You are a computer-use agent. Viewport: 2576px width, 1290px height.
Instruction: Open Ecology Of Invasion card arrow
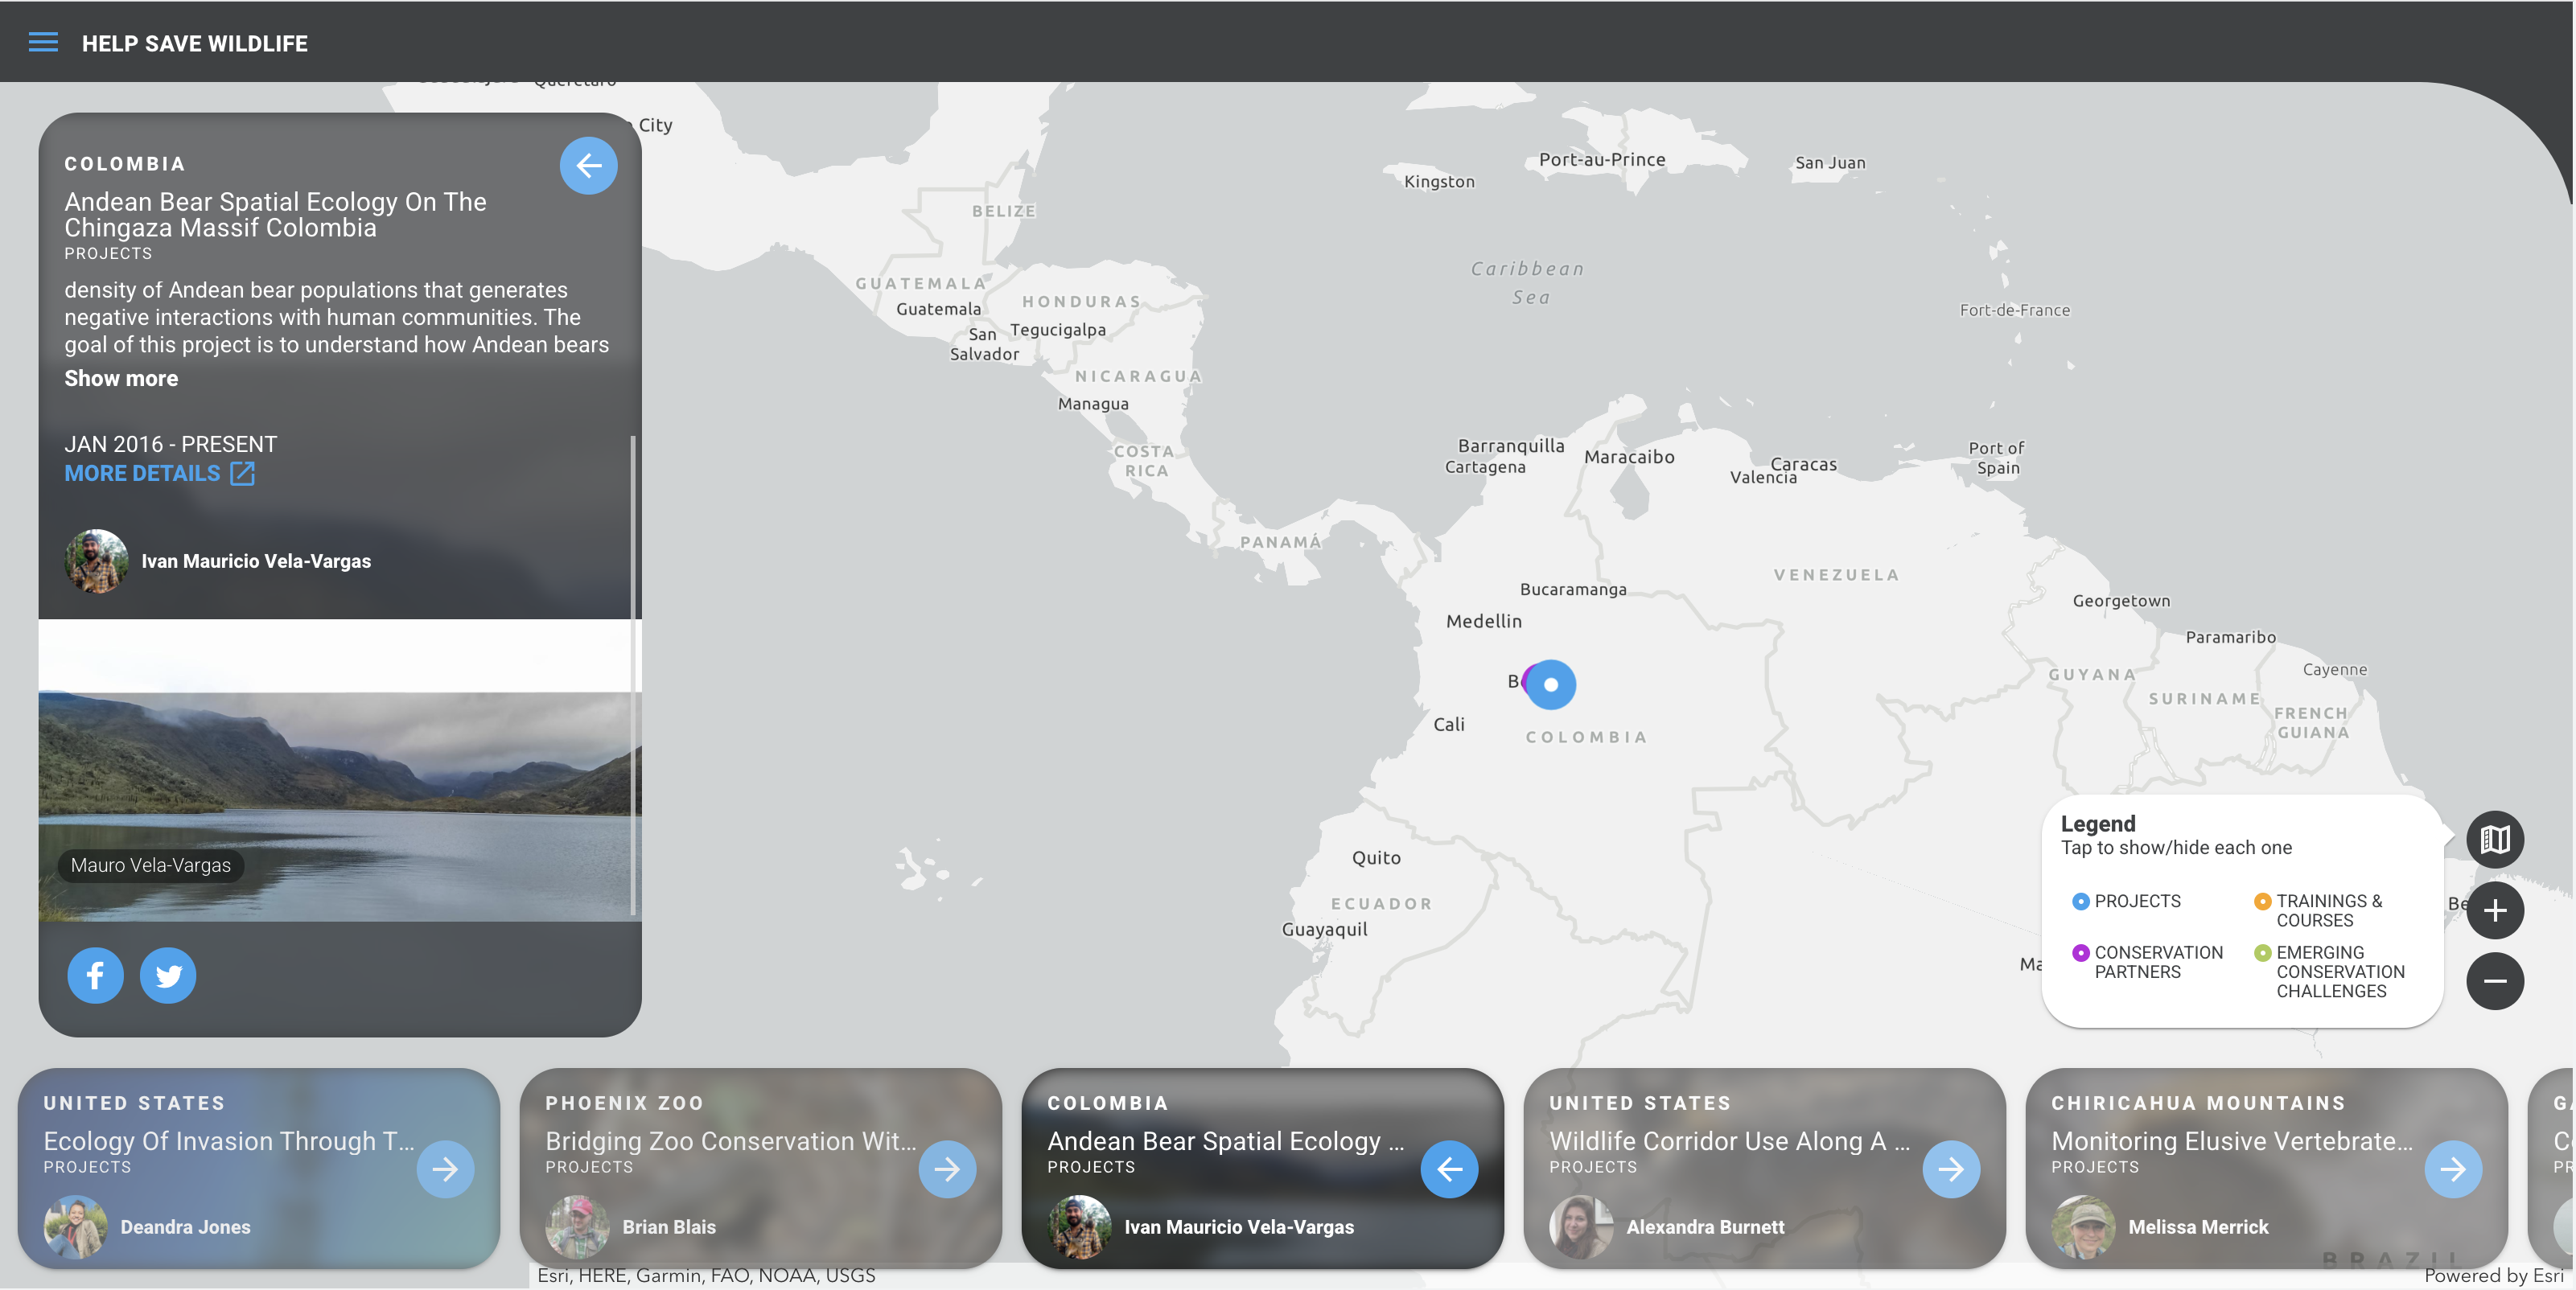click(x=445, y=1169)
